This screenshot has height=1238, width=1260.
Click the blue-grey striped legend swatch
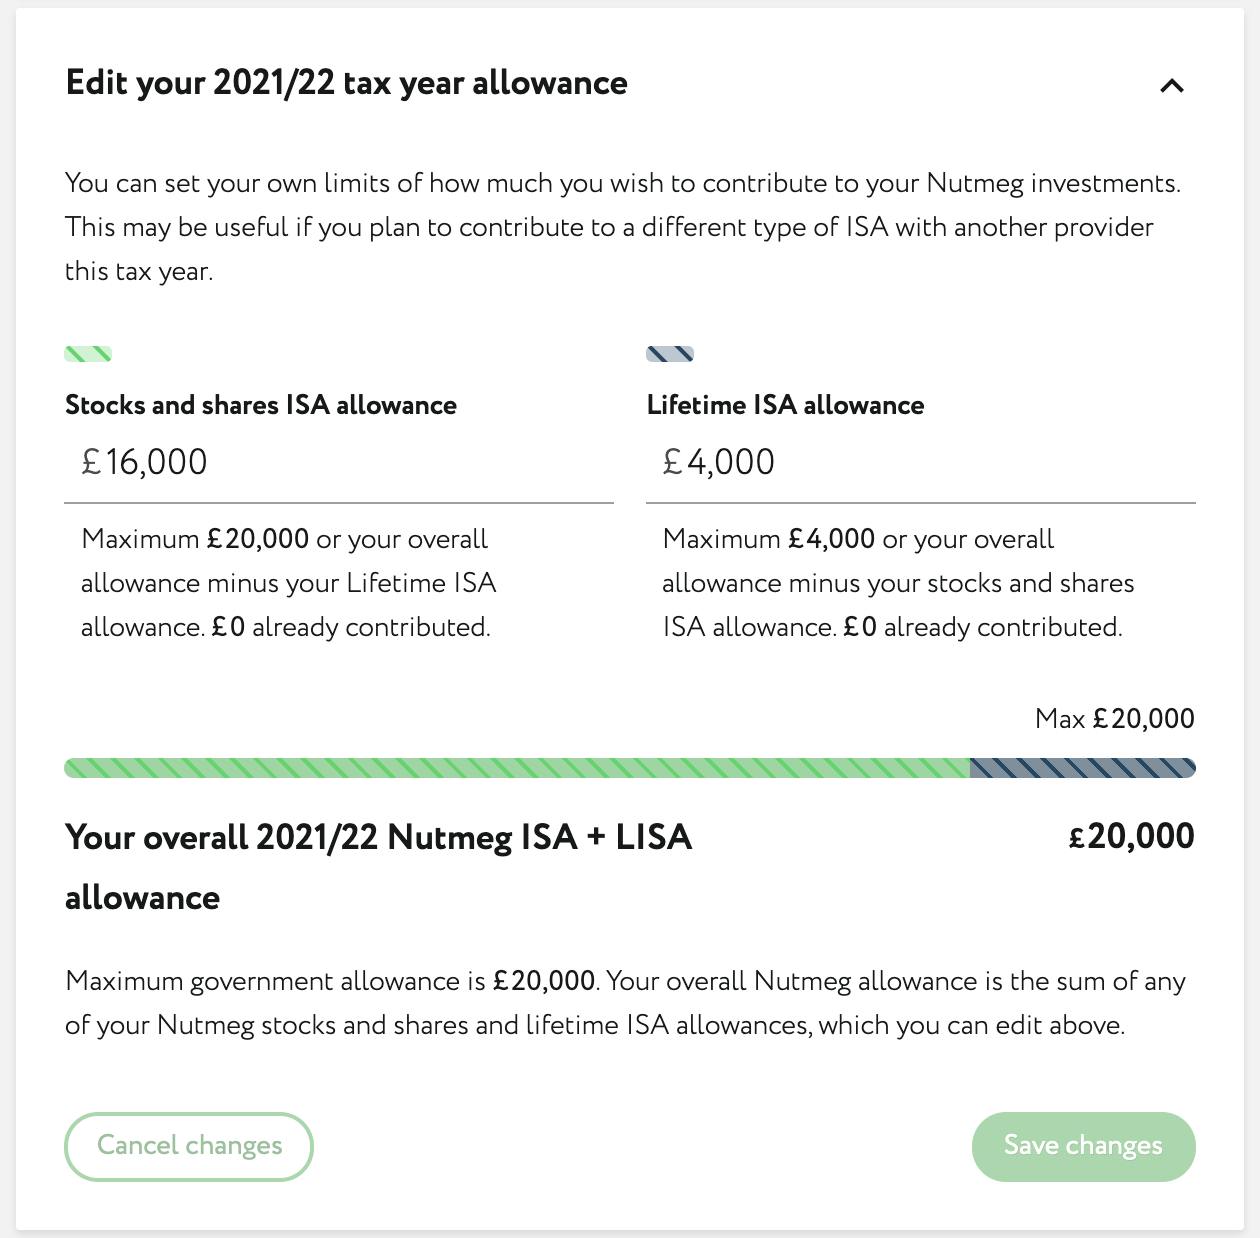tap(670, 353)
